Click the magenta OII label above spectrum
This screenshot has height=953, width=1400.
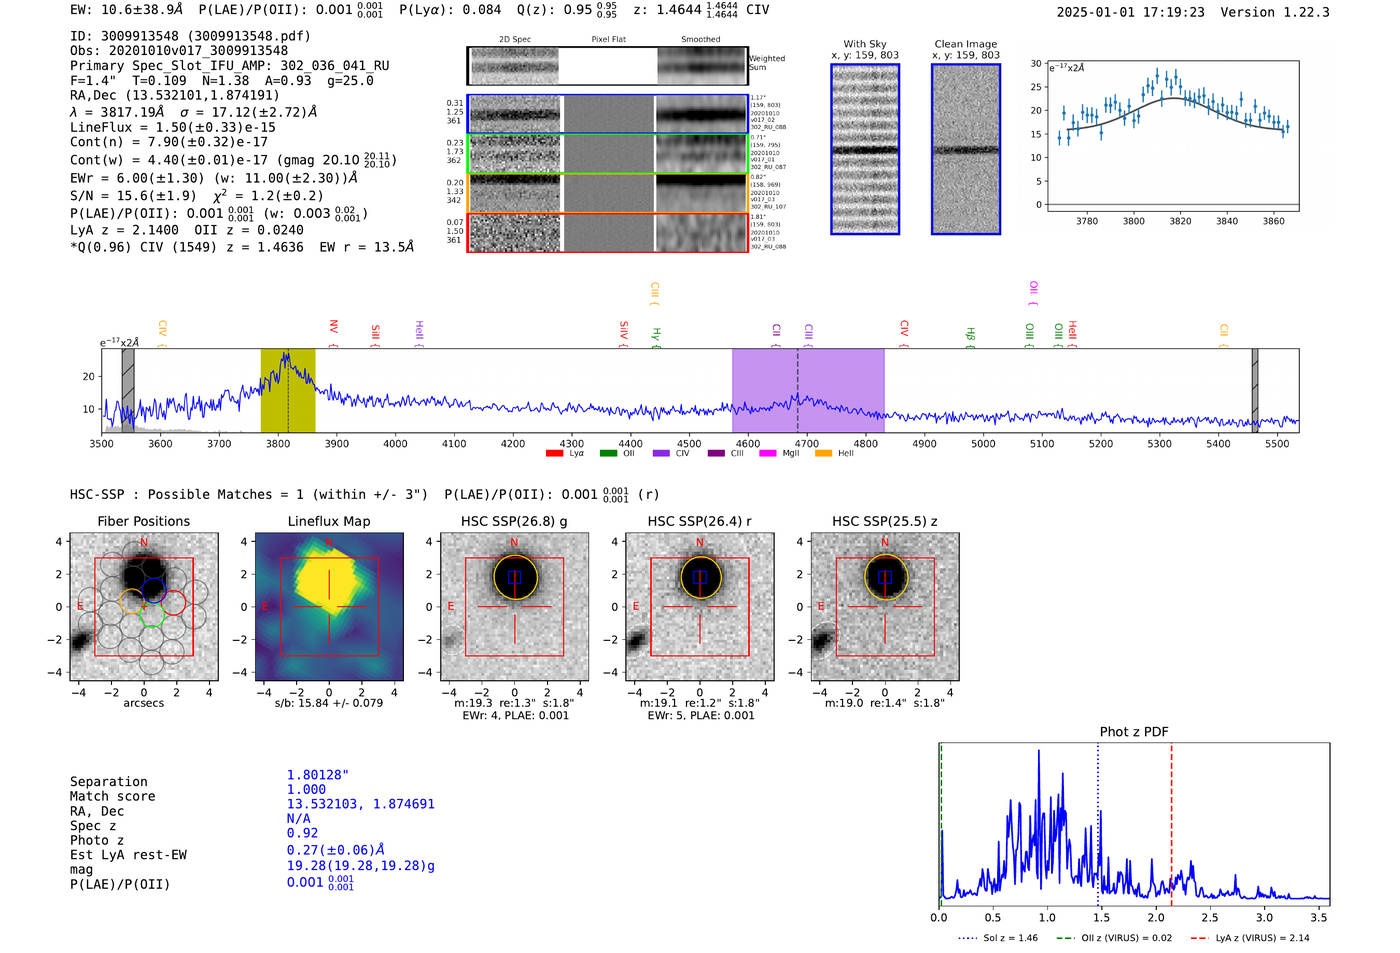[1033, 292]
